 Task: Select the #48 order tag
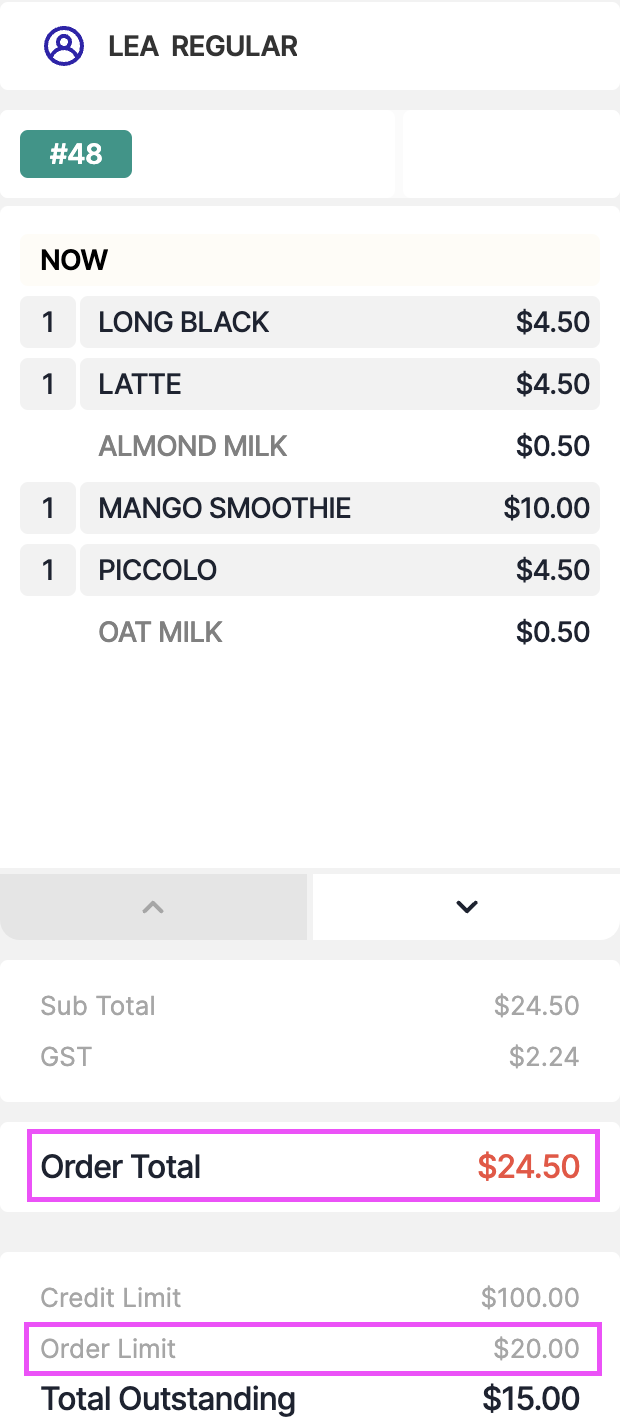click(x=76, y=154)
